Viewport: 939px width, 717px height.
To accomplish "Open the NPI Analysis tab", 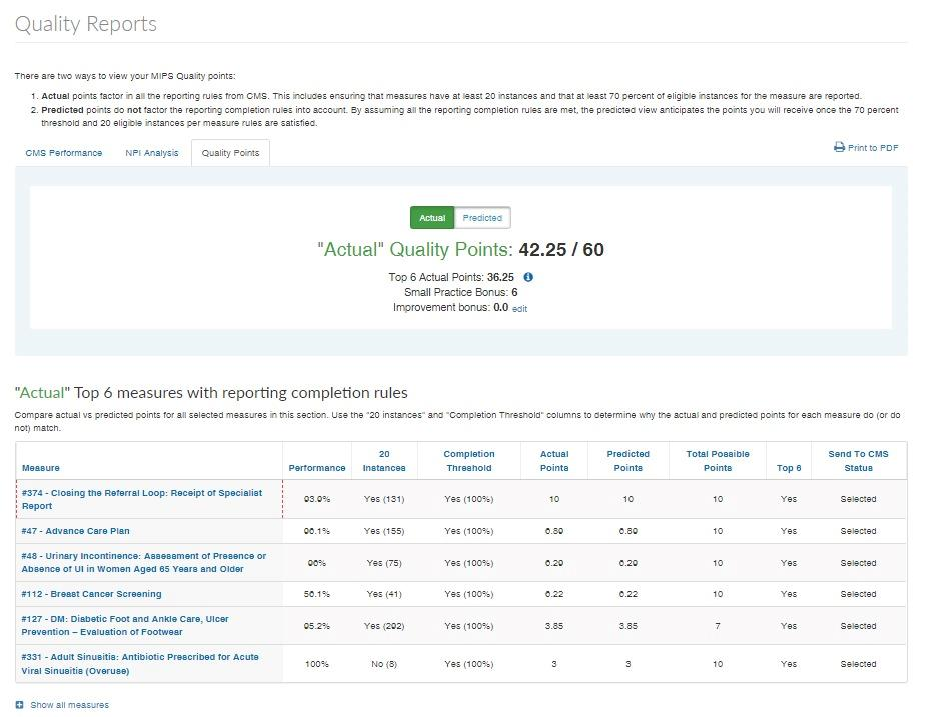I will (x=152, y=153).
